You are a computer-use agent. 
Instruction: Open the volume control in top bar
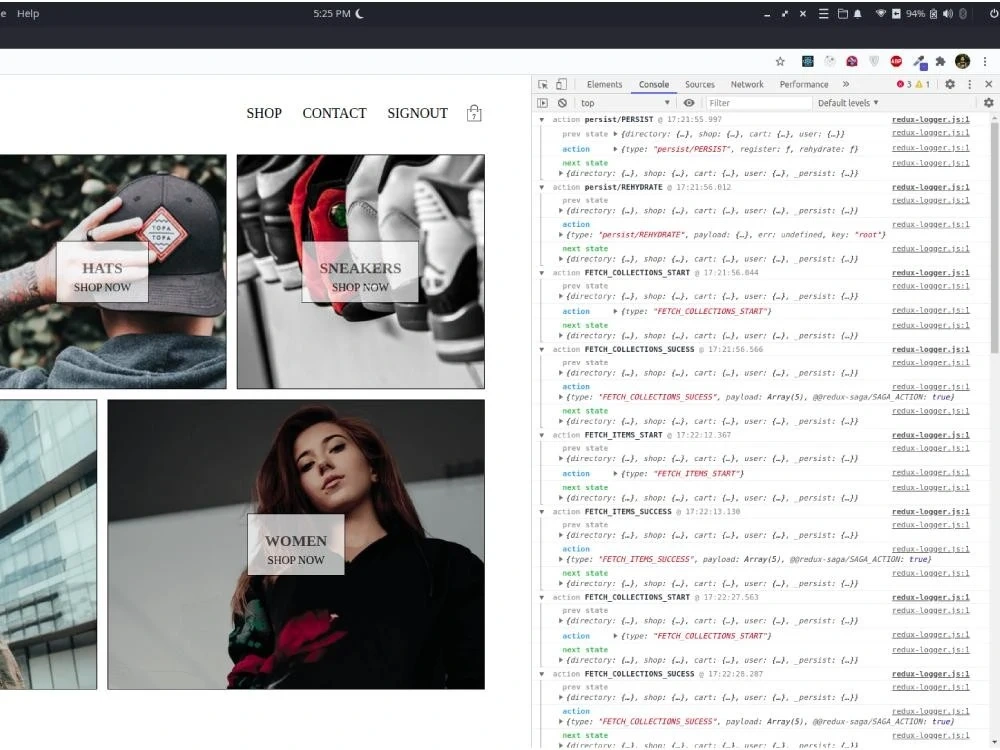pos(948,13)
